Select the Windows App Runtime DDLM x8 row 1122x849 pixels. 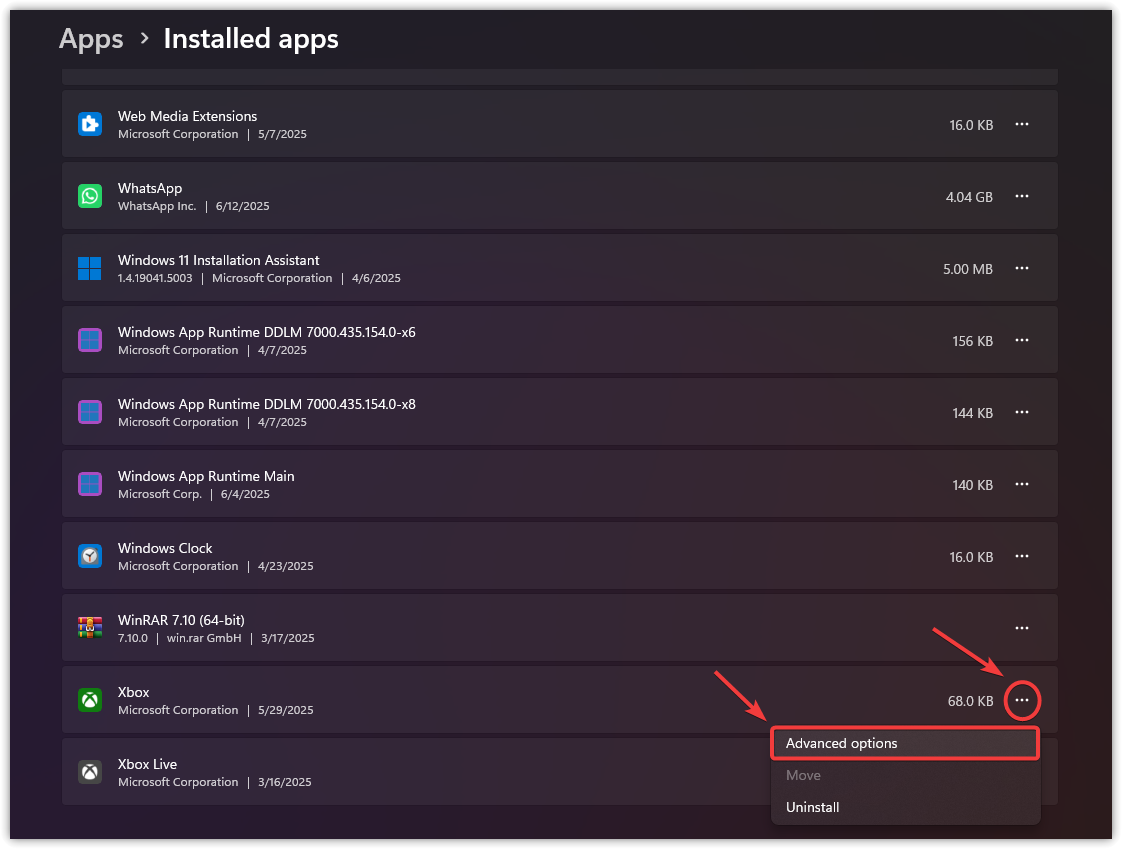500,412
